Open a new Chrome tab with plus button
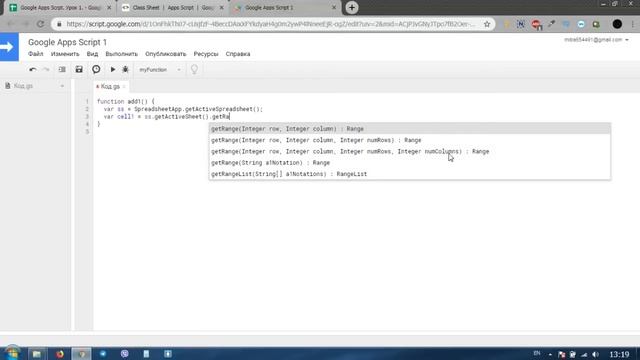 pos(352,7)
